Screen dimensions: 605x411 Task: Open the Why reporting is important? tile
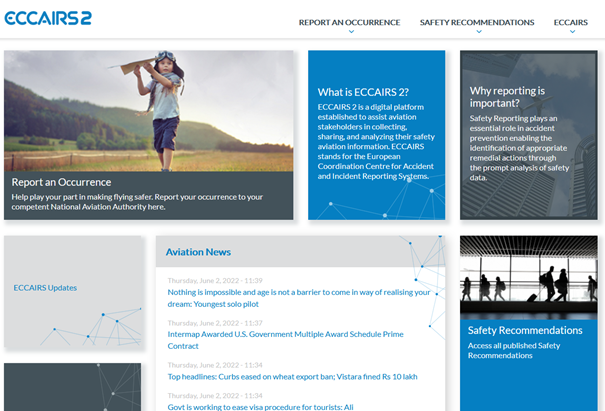tap(529, 135)
